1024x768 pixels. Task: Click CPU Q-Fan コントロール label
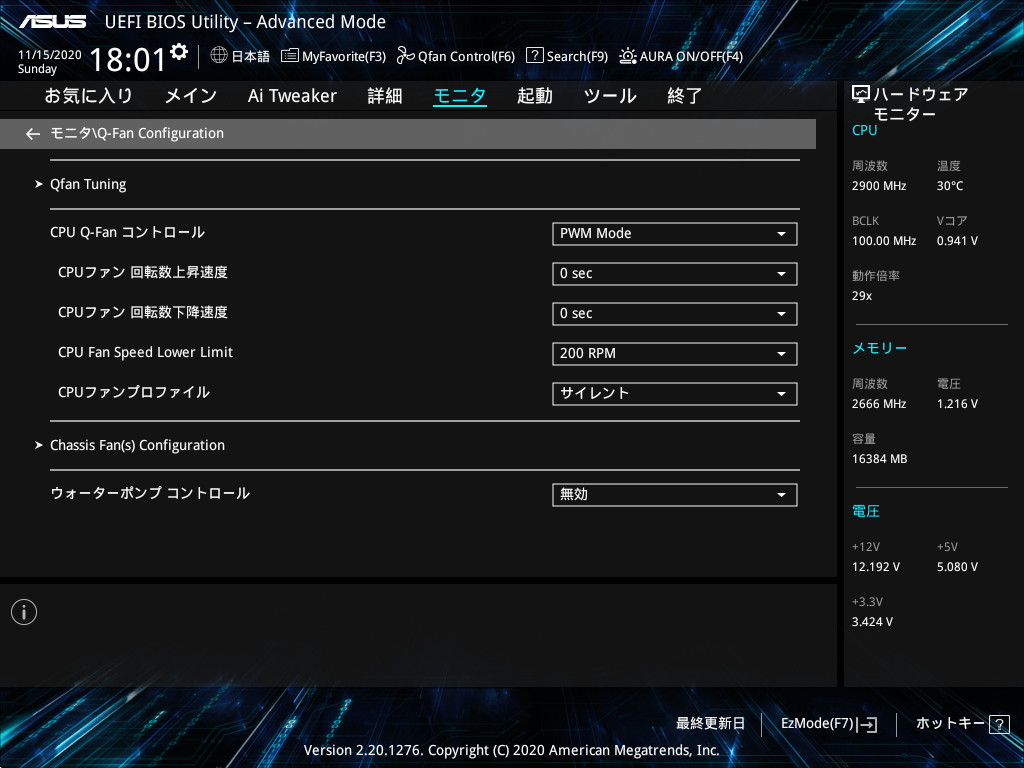(x=127, y=232)
